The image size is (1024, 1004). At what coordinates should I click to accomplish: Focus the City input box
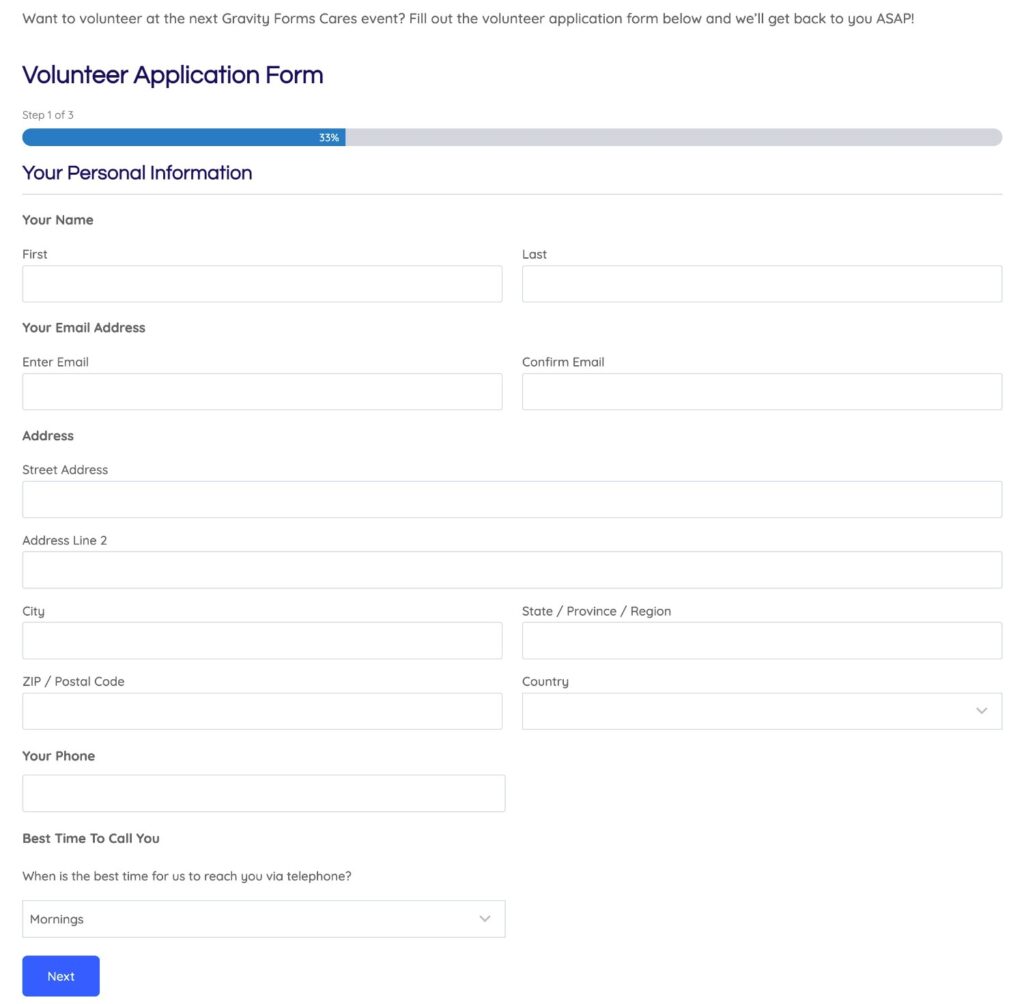pyautogui.click(x=262, y=640)
